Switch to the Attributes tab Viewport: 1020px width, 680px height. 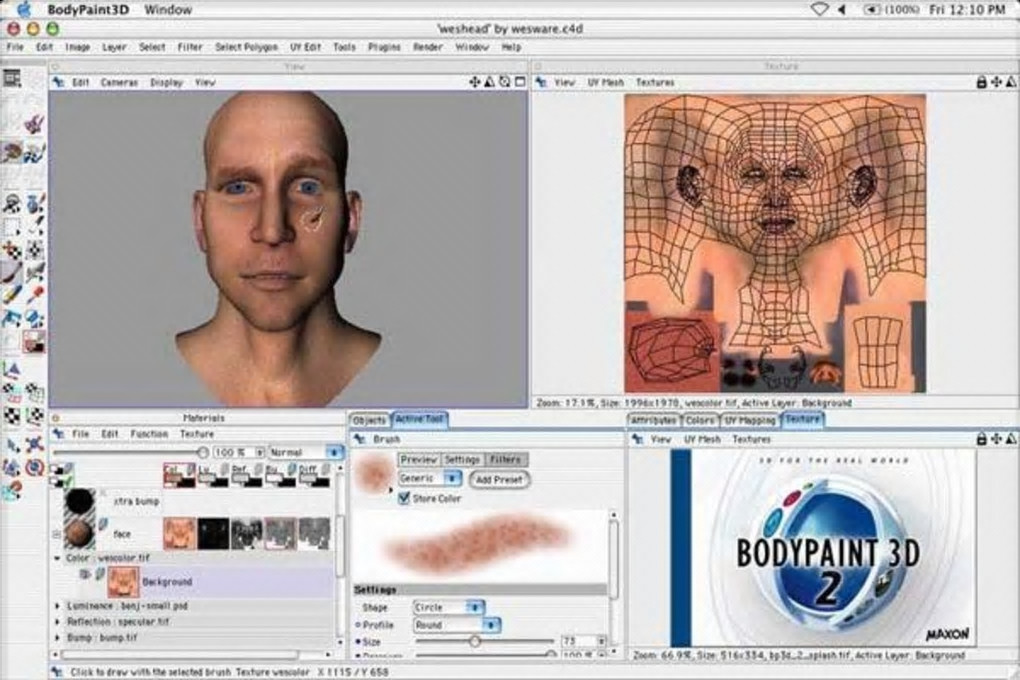click(654, 420)
